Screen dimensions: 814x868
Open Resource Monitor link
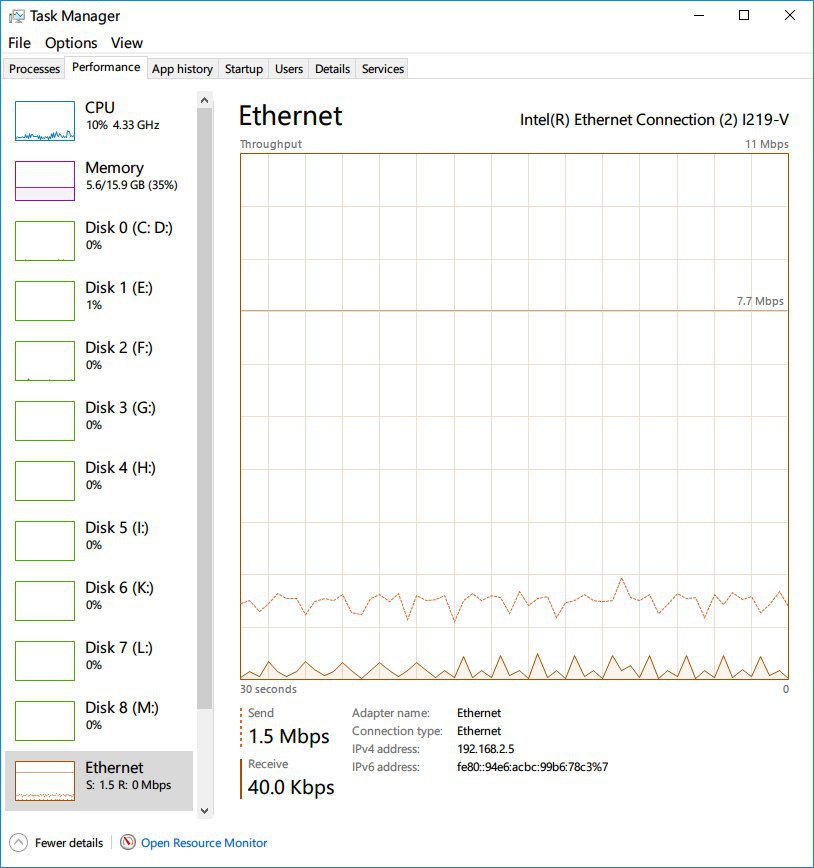(204, 843)
